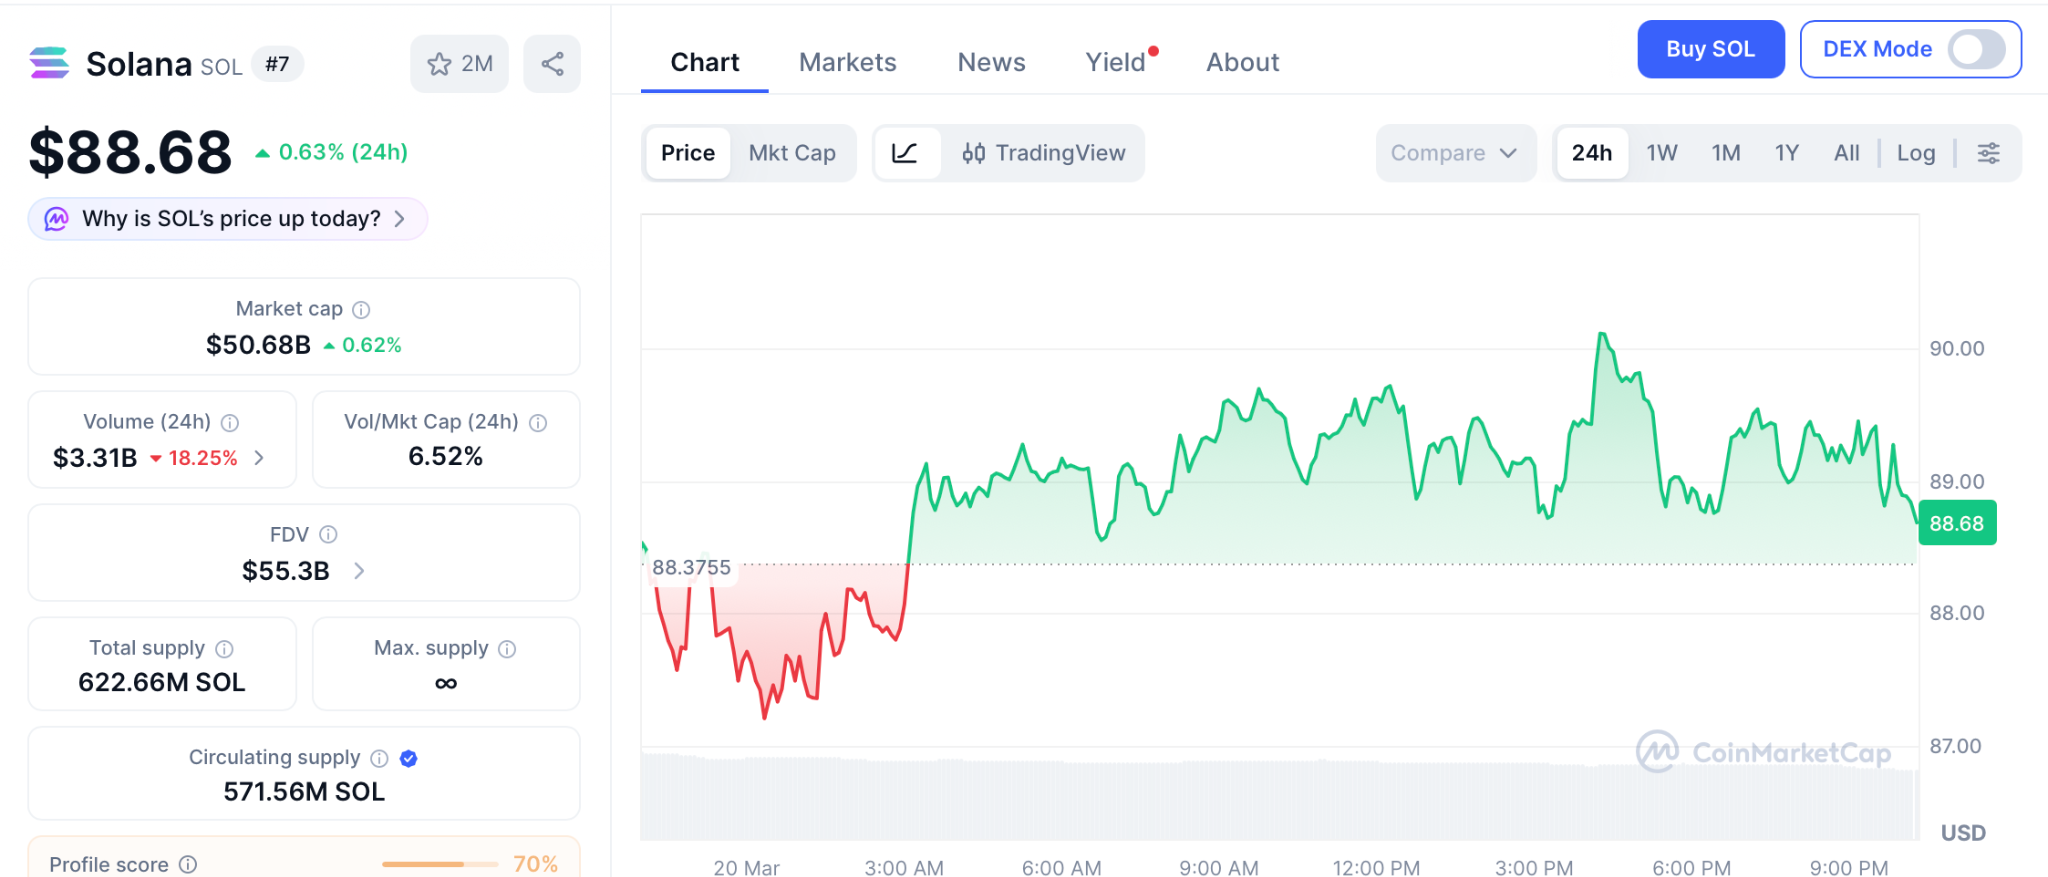
Task: Click the Max. supply info icon
Action: pyautogui.click(x=507, y=649)
